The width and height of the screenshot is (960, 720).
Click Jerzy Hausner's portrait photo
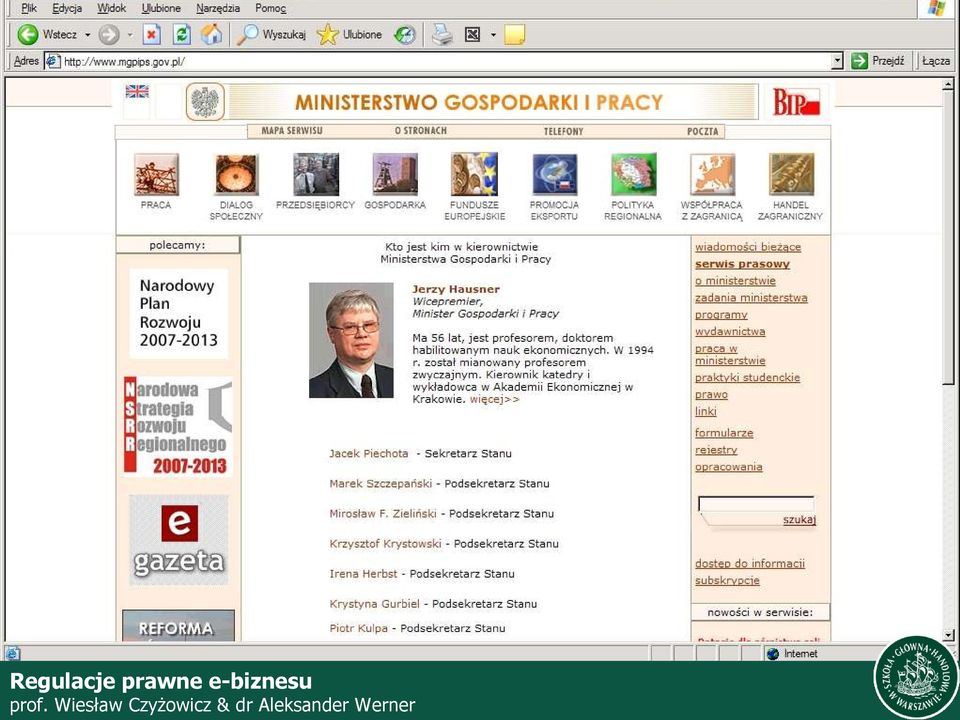351,340
